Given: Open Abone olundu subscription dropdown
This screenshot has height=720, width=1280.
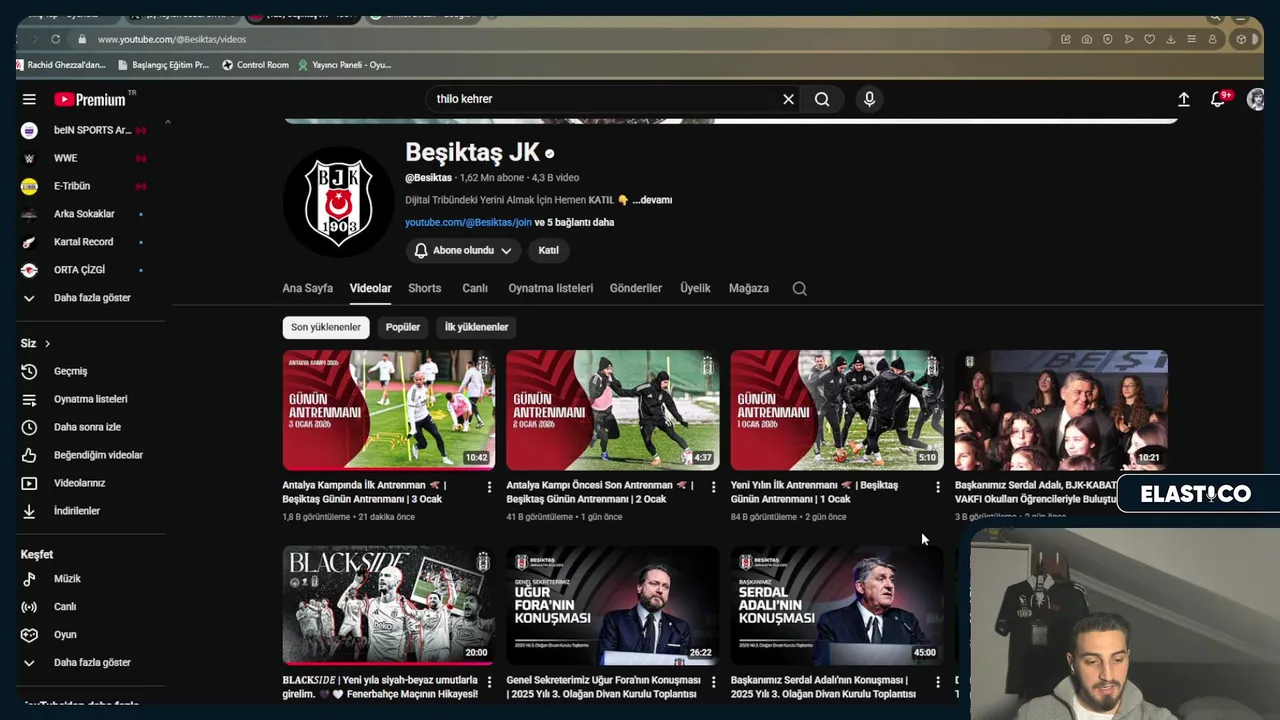Looking at the screenshot, I should tap(463, 250).
